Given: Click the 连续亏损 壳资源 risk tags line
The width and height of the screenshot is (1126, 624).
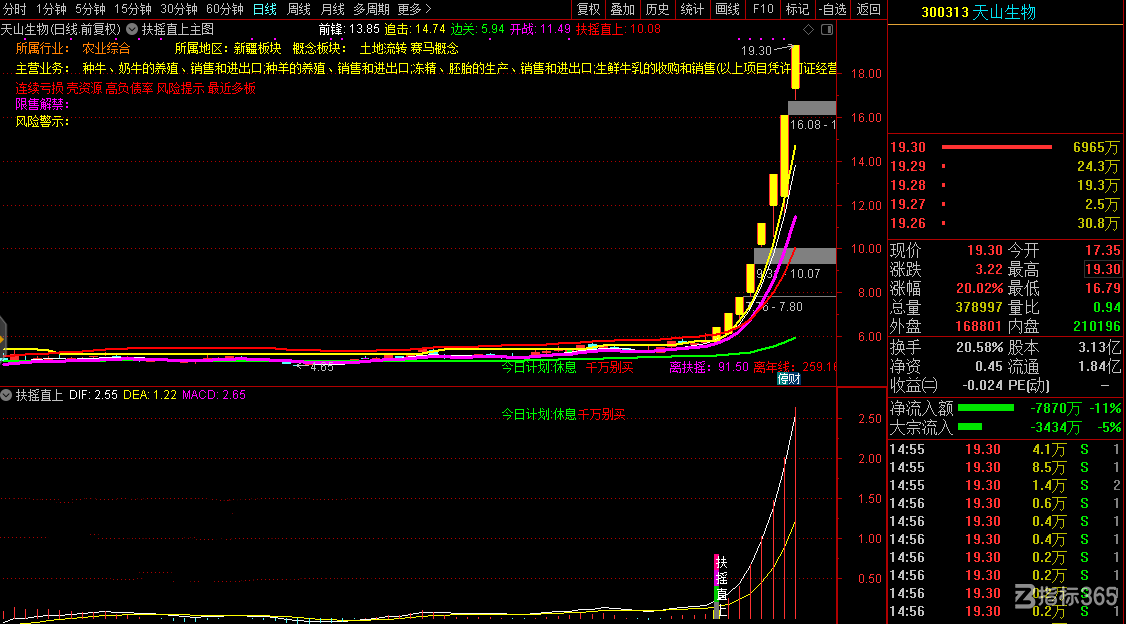Looking at the screenshot, I should pos(136,88).
